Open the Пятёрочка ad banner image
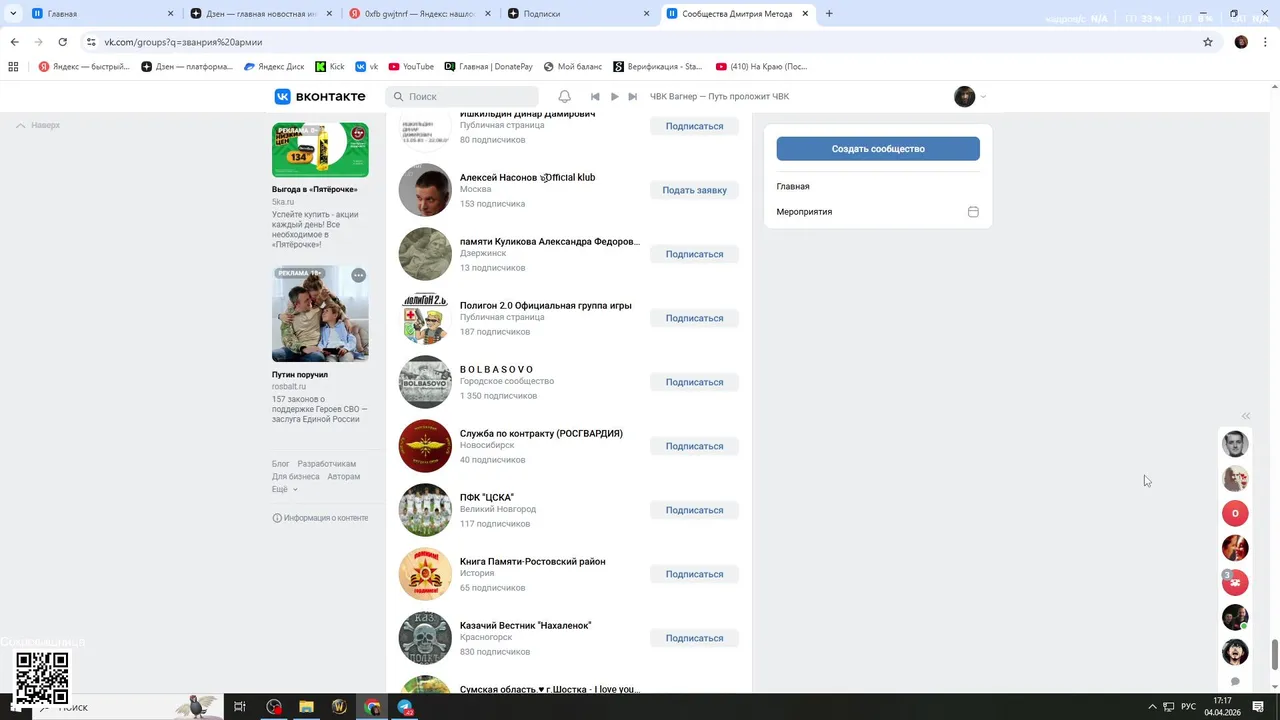The height and width of the screenshot is (720, 1280). coord(320,150)
